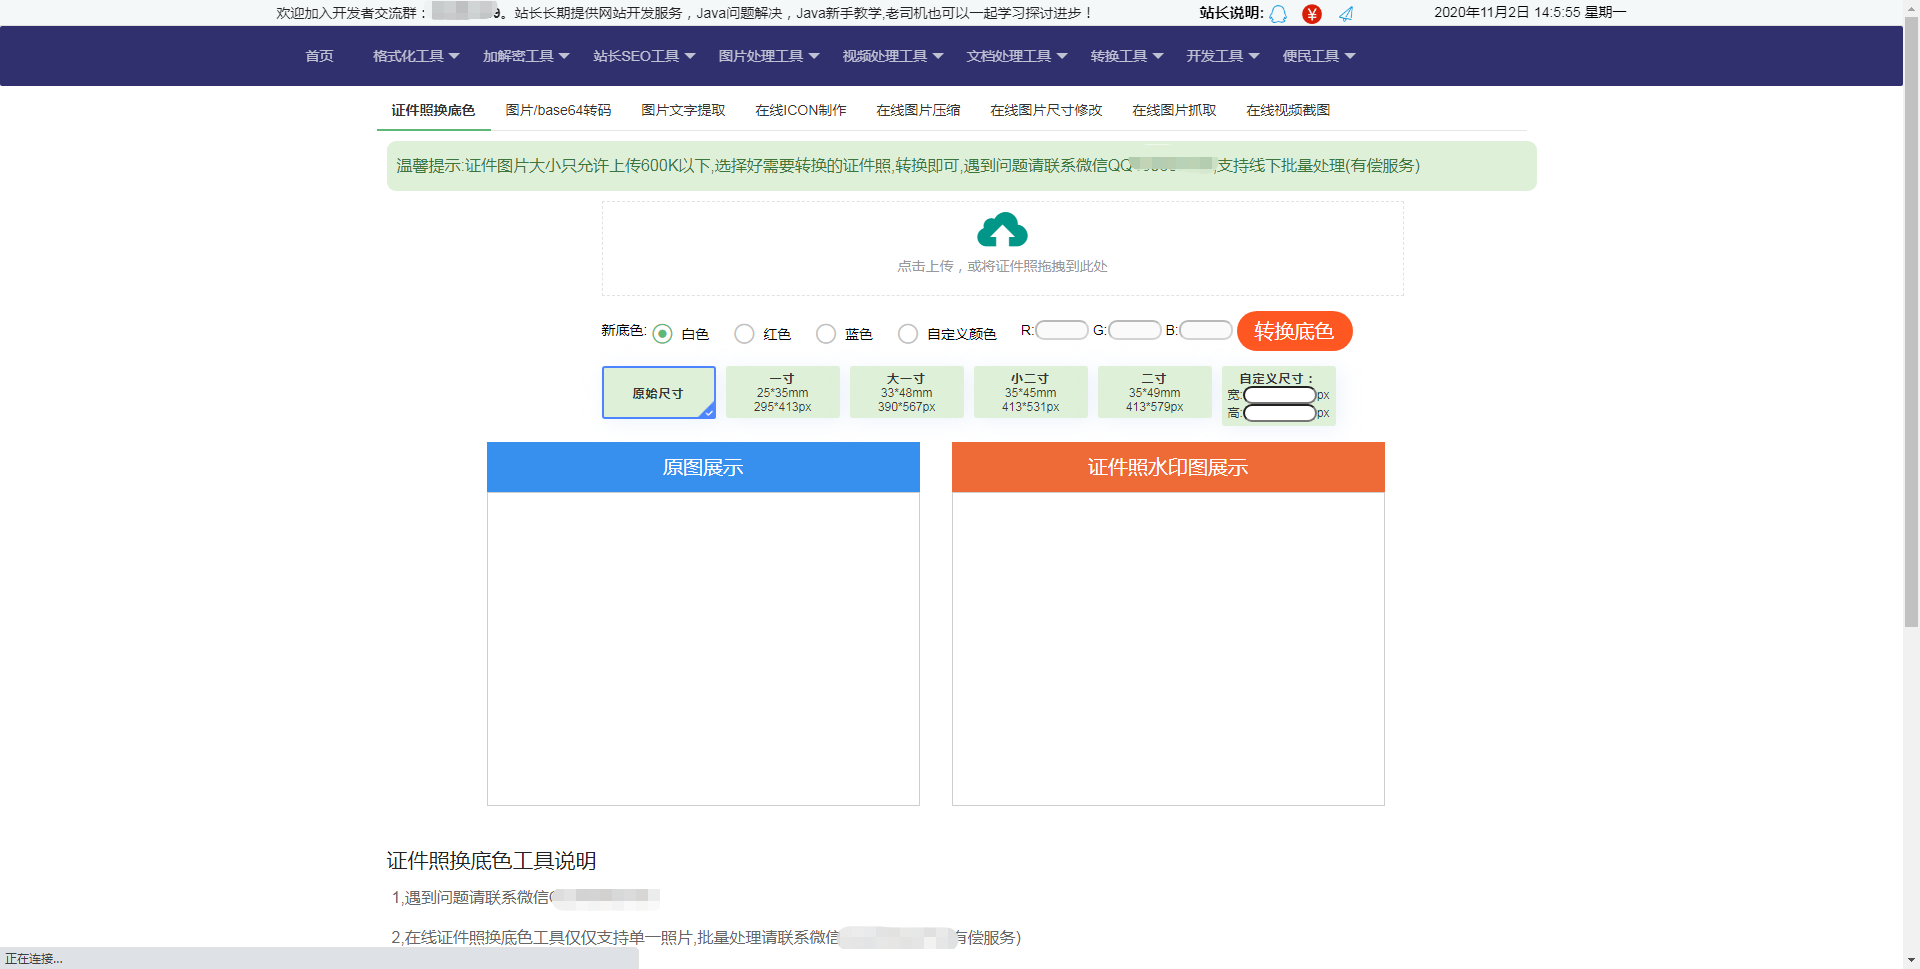This screenshot has width=1920, height=969.
Task: Choose the 一寸 25*35mm size option
Action: click(x=783, y=392)
